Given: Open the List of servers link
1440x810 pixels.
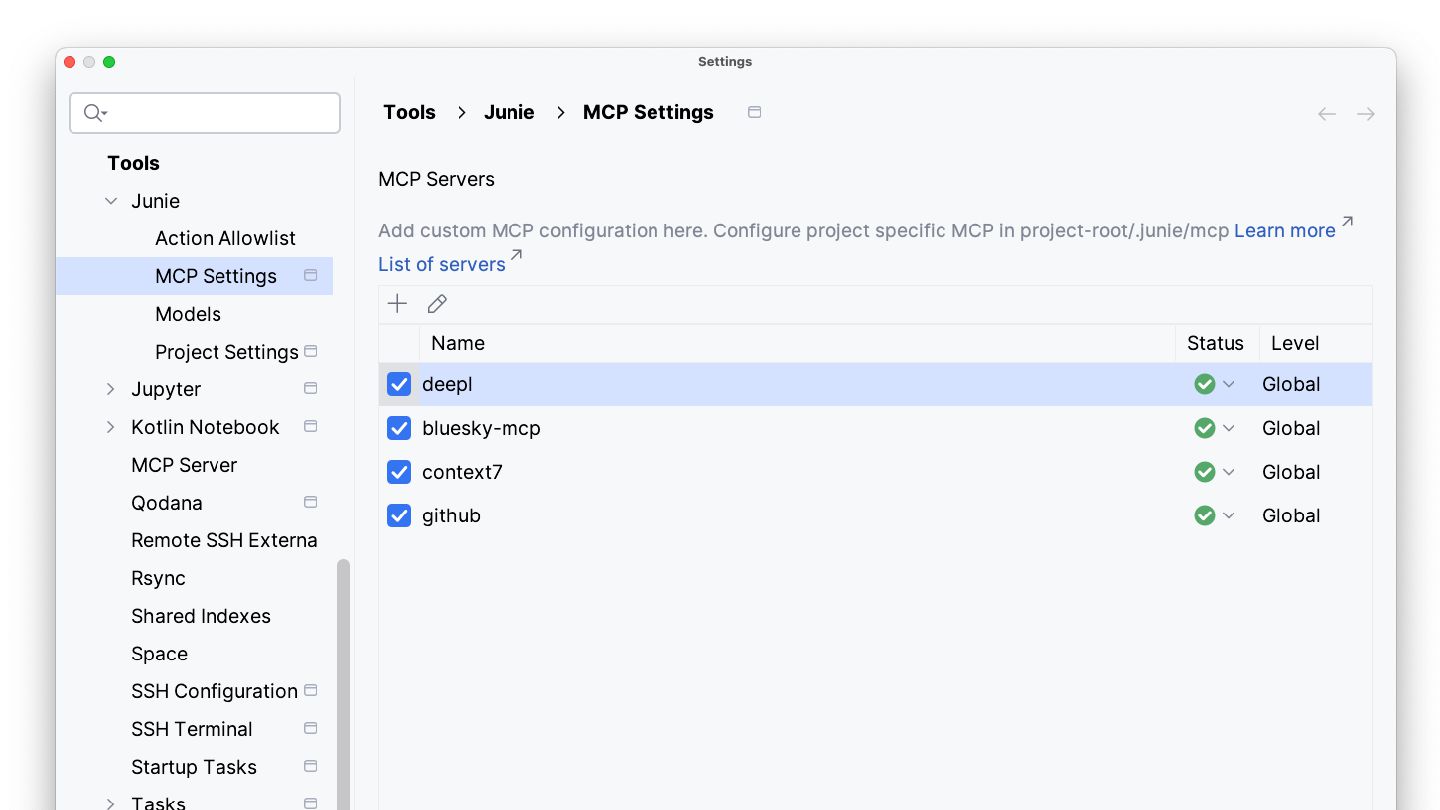Looking at the screenshot, I should (442, 264).
